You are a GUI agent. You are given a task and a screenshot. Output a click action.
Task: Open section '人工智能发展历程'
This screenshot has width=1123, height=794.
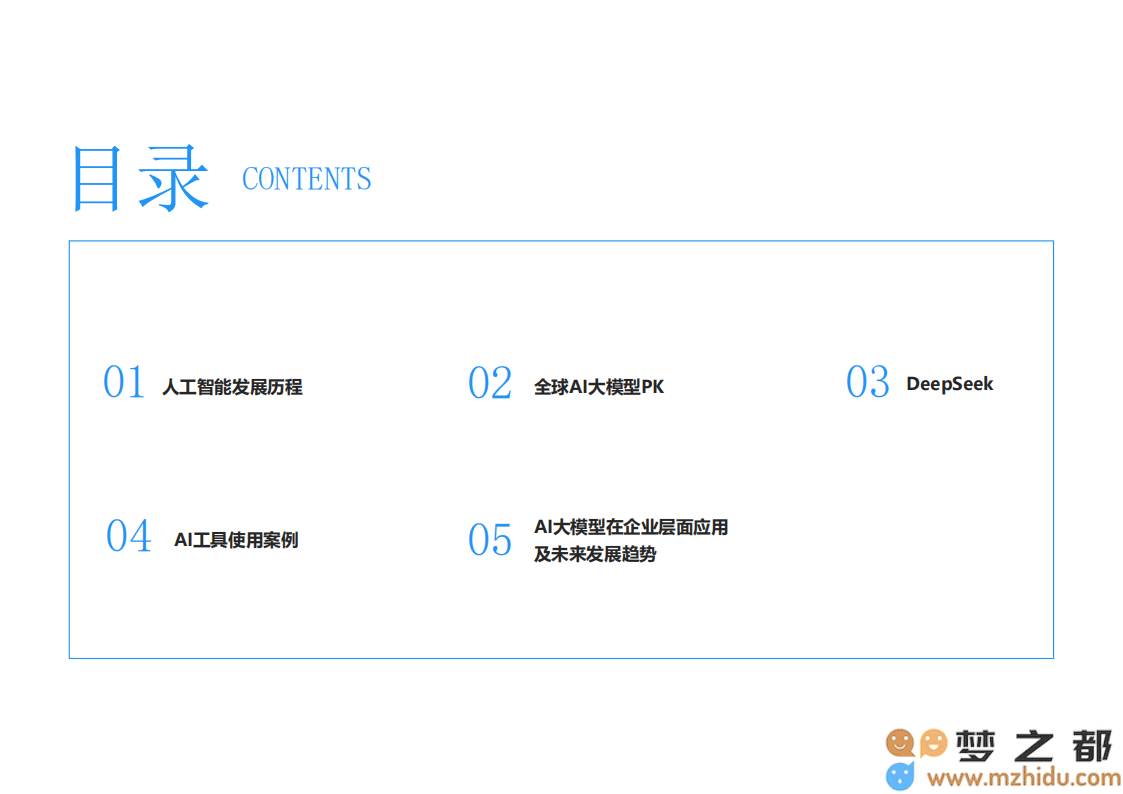[232, 387]
